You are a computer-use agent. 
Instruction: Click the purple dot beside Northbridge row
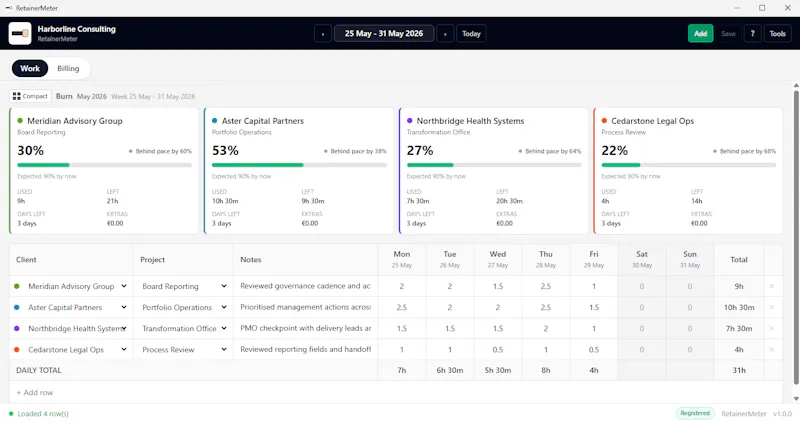(x=17, y=329)
